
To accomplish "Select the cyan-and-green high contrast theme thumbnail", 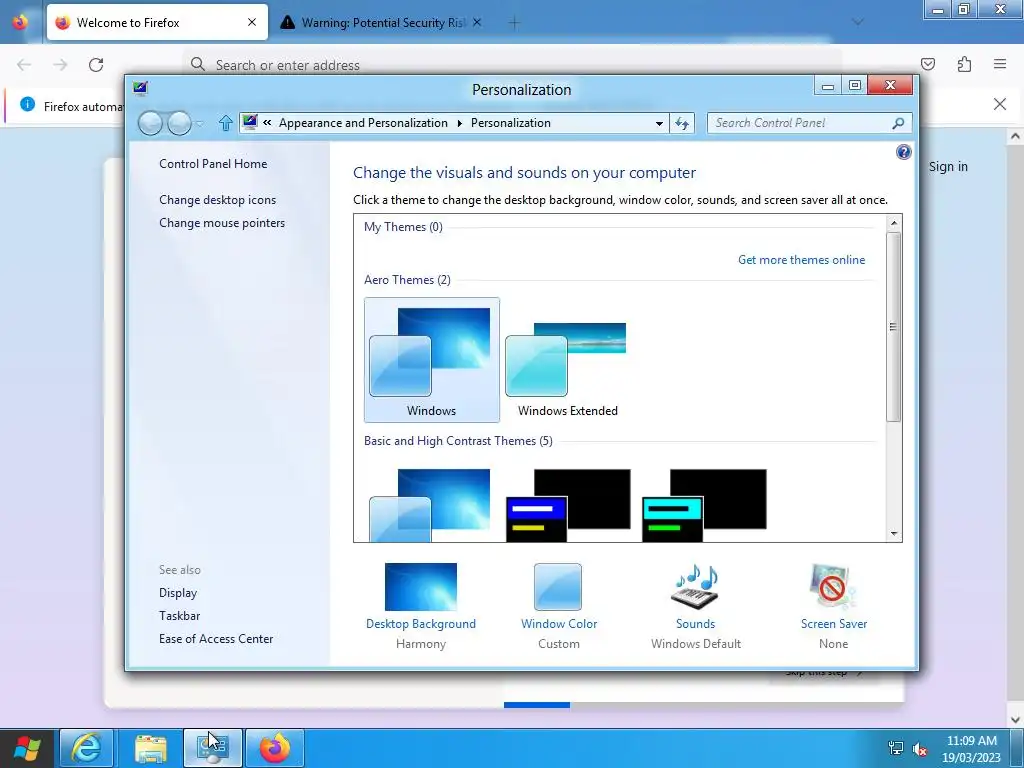I will point(704,505).
